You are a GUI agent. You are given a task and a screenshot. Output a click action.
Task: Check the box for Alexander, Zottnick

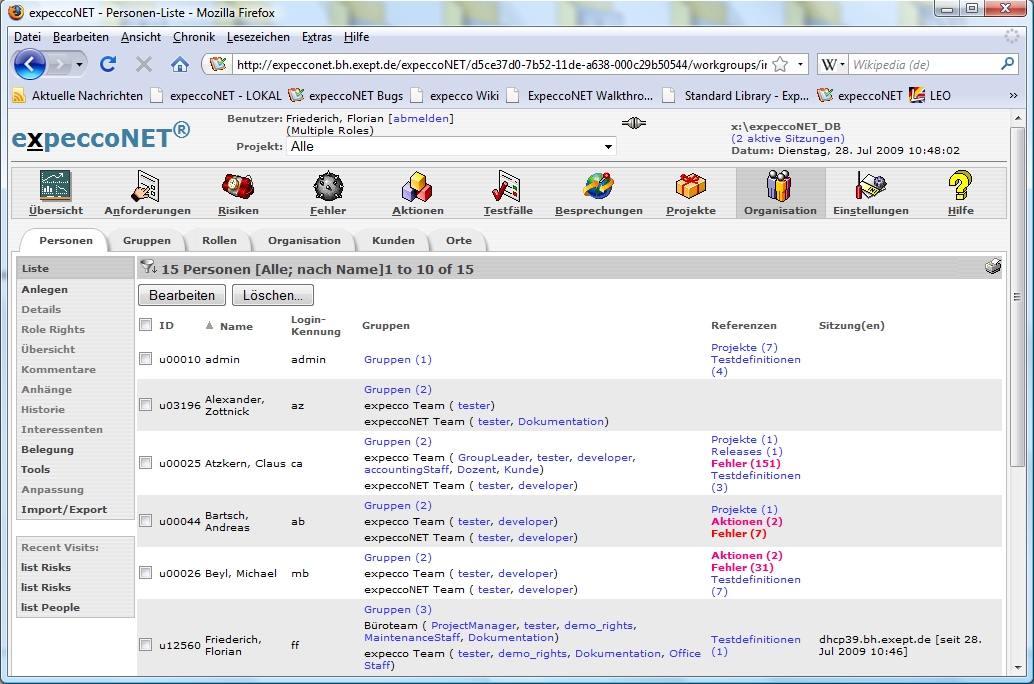(x=146, y=405)
